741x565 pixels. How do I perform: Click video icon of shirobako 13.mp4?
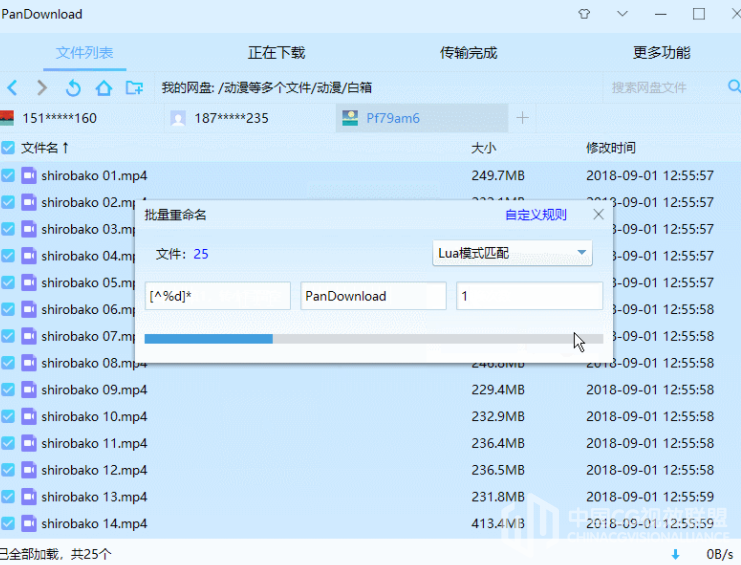pos(29,497)
